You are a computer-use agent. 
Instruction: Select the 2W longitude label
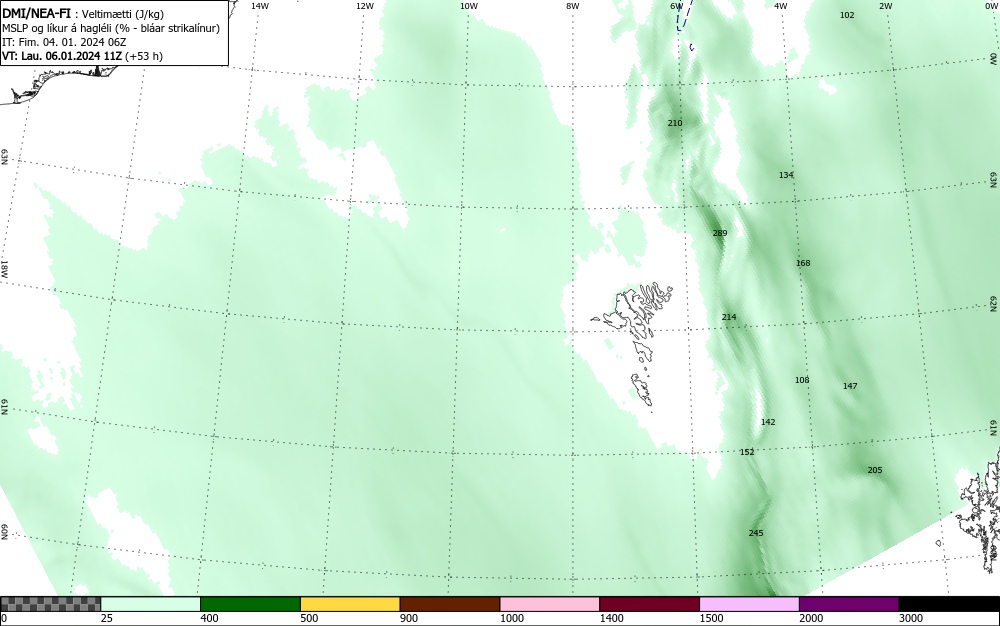pyautogui.click(x=886, y=6)
